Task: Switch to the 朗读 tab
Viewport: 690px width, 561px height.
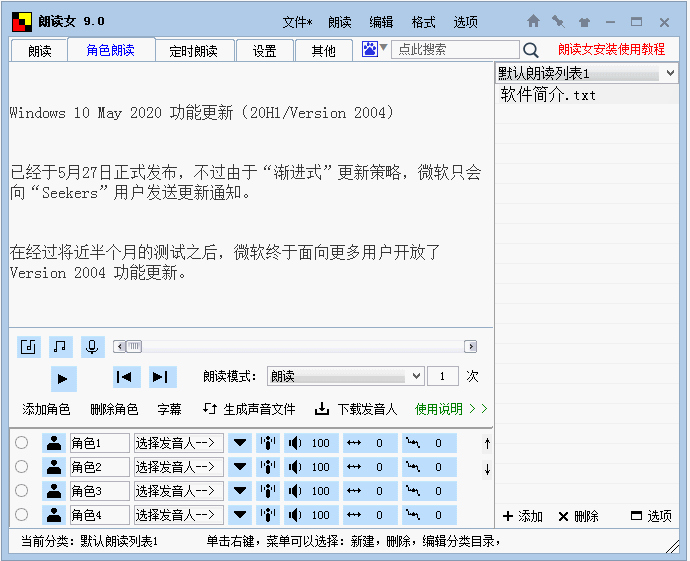Action: 40,51
